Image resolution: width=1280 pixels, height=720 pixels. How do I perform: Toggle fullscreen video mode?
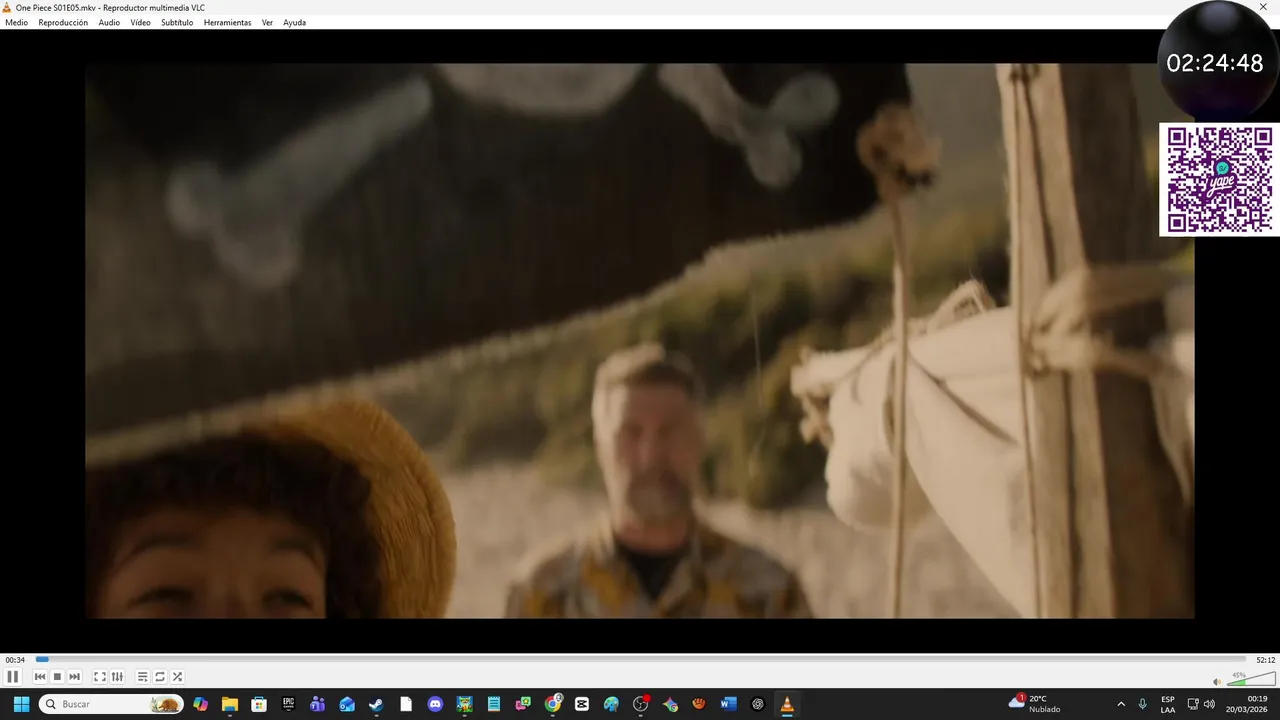tap(100, 677)
